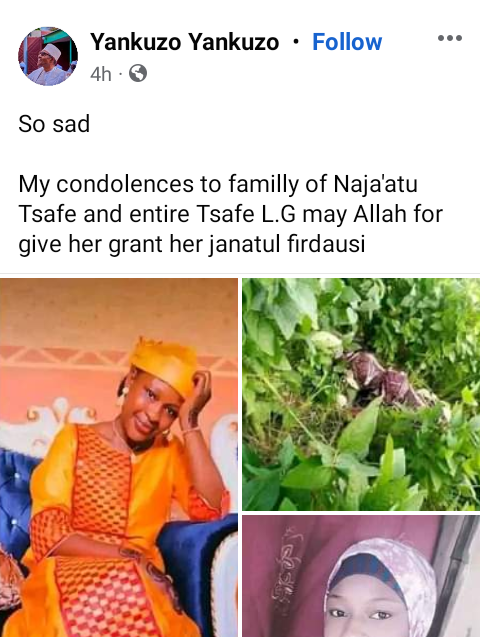Viewport: 480px width, 637px height.
Task: Click the white cap in avatar image
Action: point(52,50)
